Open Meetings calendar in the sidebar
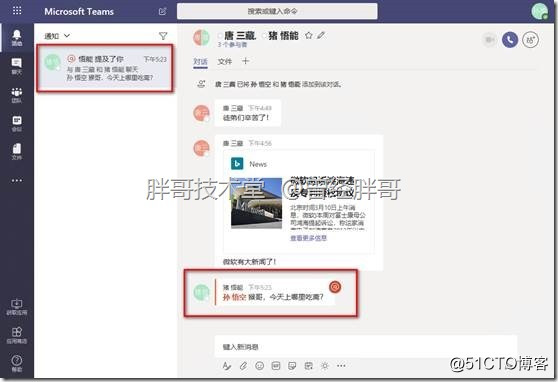 click(x=17, y=124)
